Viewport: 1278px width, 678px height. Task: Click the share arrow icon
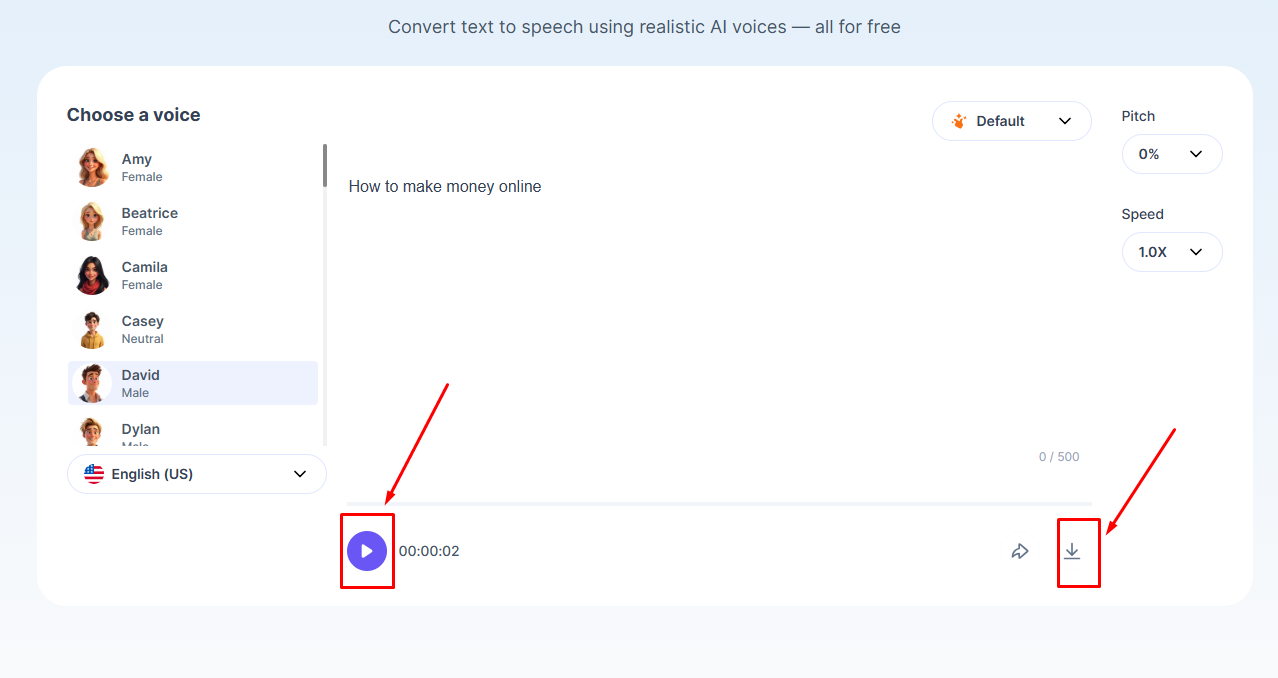(1020, 550)
